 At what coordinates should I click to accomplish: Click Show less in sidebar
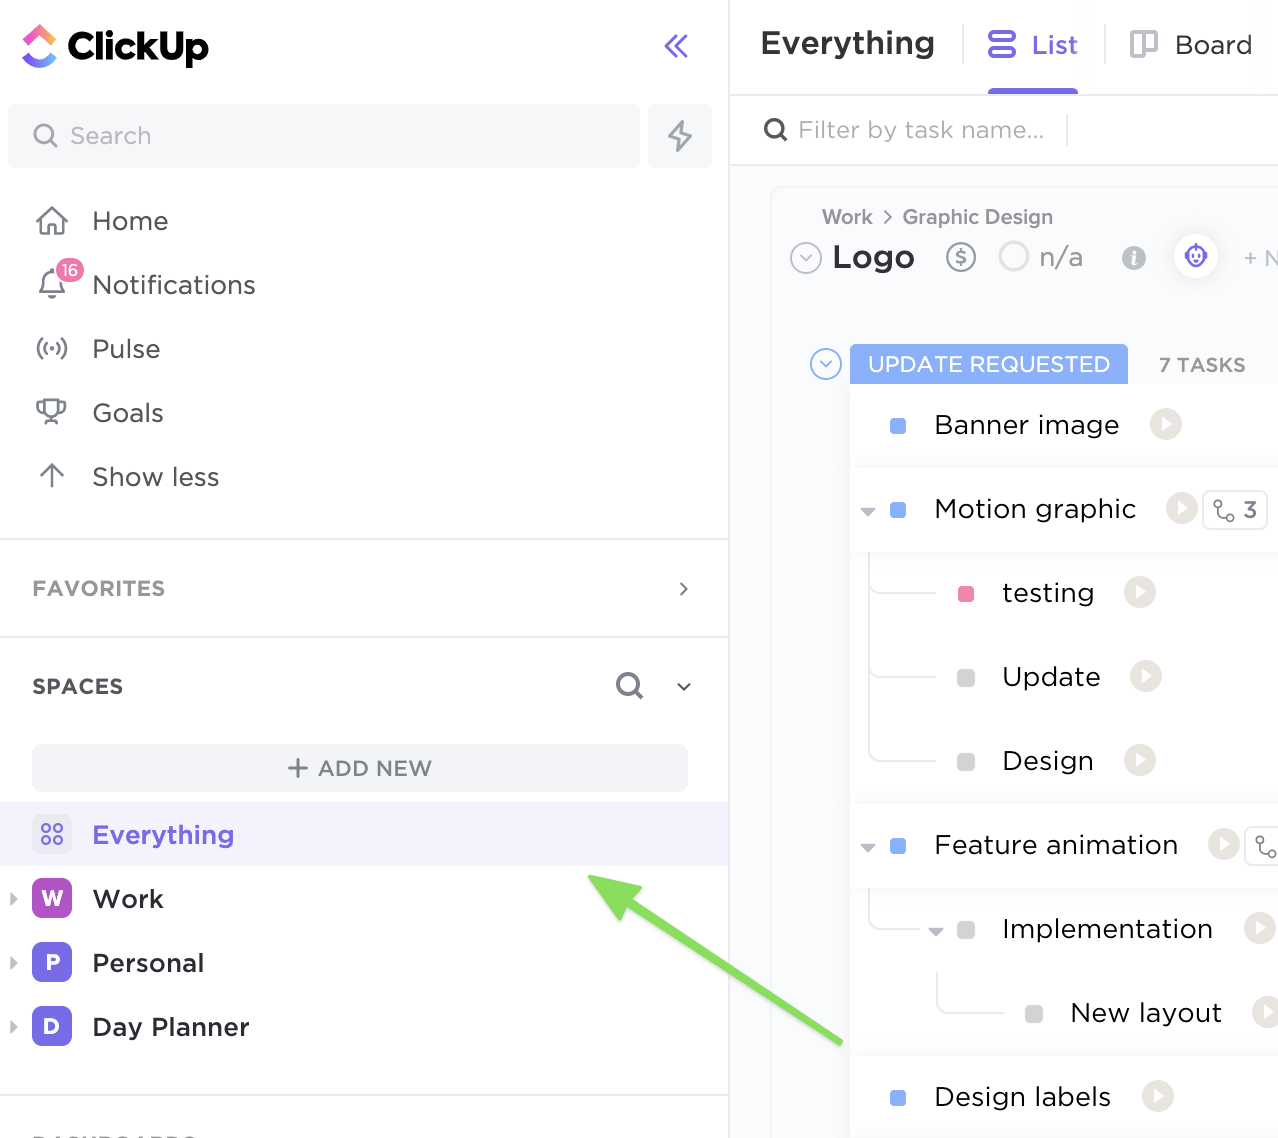(155, 477)
